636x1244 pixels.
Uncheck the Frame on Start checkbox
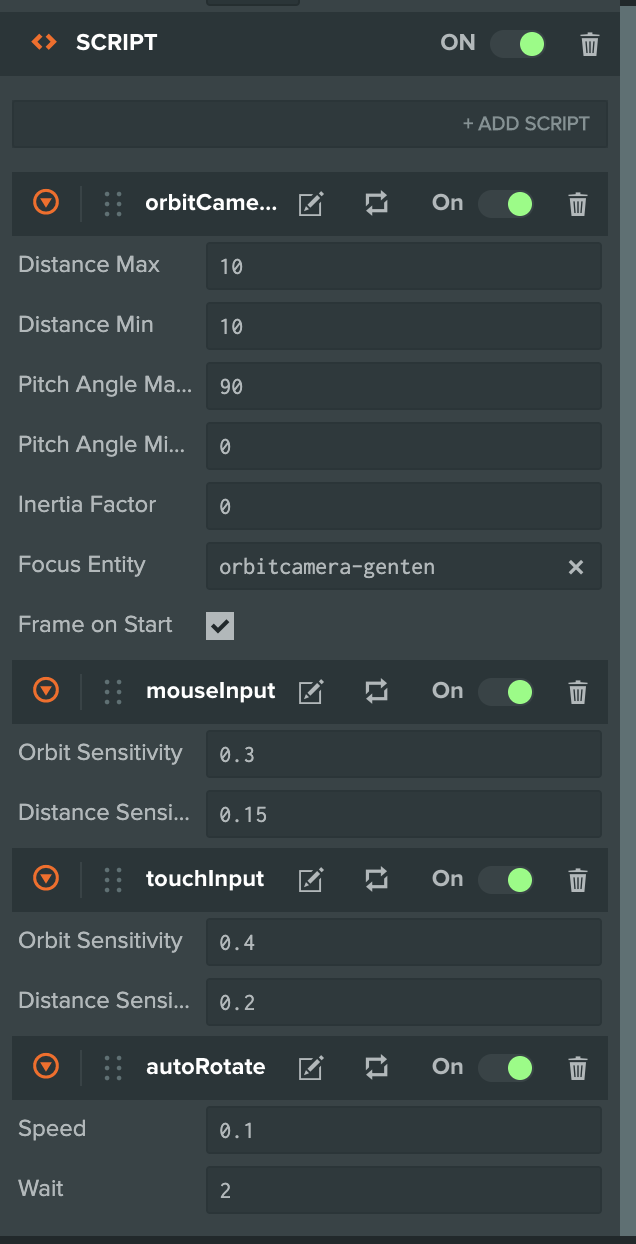(x=220, y=626)
